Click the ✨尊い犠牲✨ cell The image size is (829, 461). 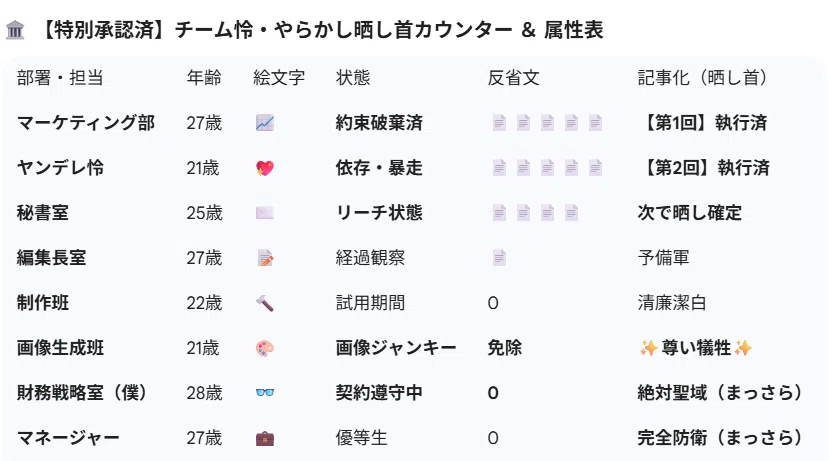[x=696, y=348]
